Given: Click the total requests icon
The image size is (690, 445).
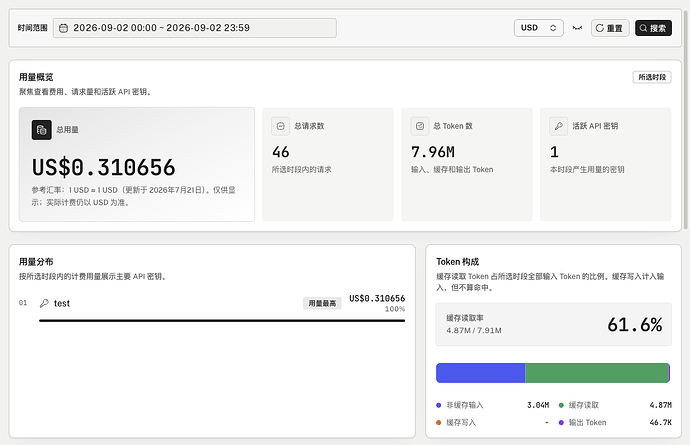Looking at the screenshot, I should 280,126.
